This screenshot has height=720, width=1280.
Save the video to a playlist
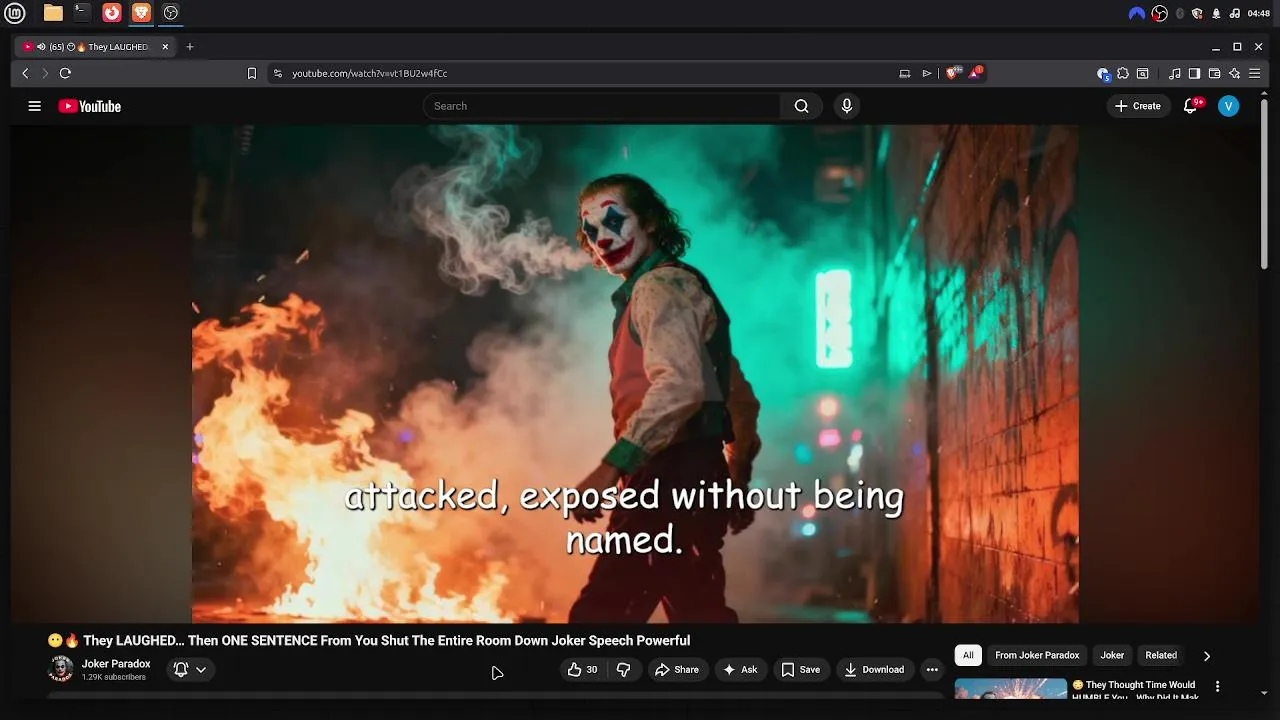(801, 670)
